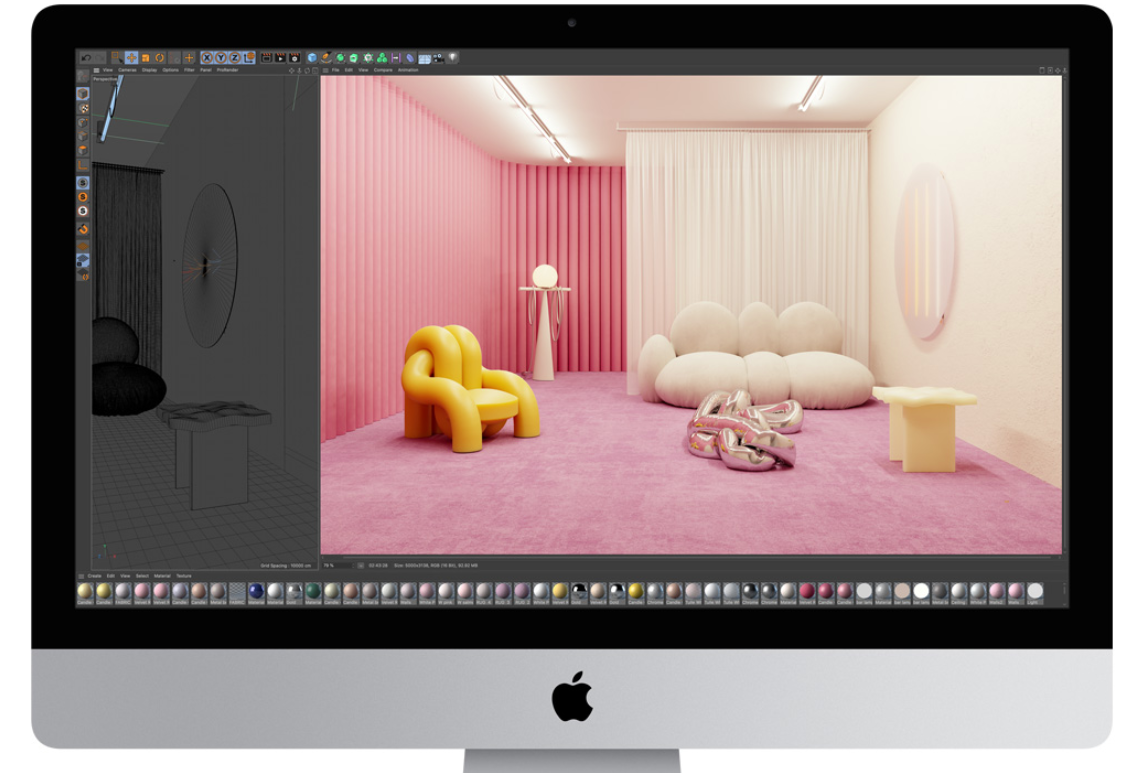The image size is (1142, 773).
Task: Toggle the viewport maximize view icon
Action: coord(315,71)
